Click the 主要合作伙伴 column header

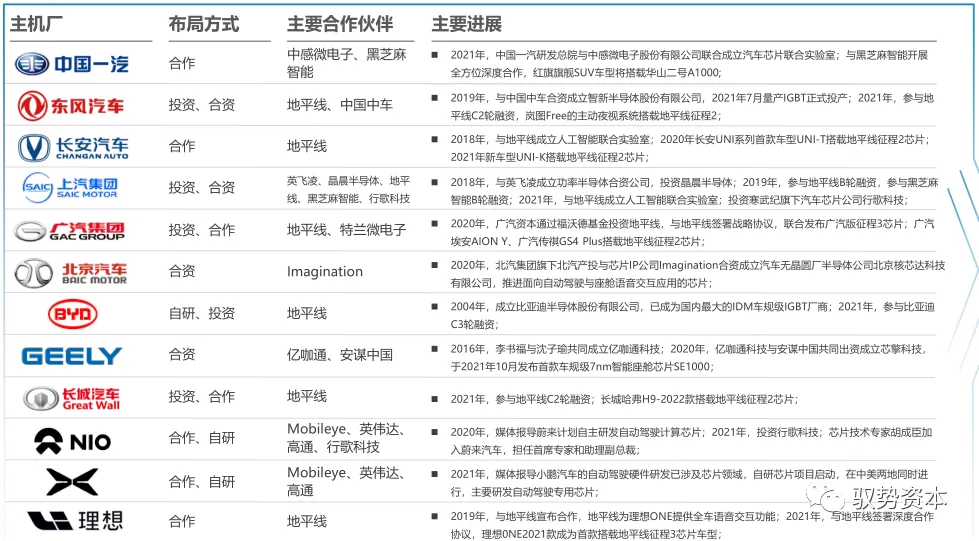point(340,24)
